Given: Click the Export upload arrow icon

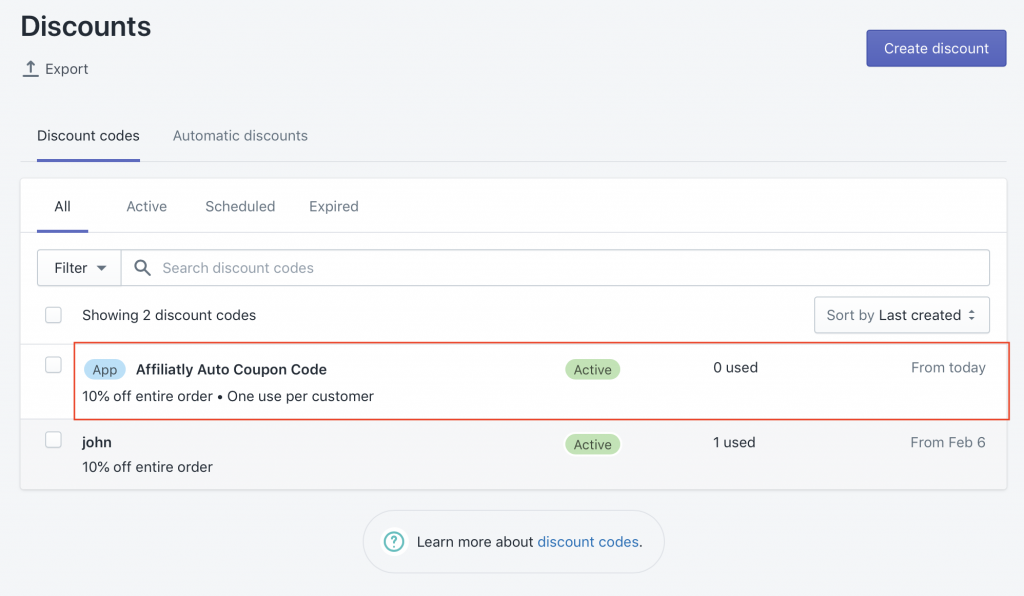Looking at the screenshot, I should 30,69.
